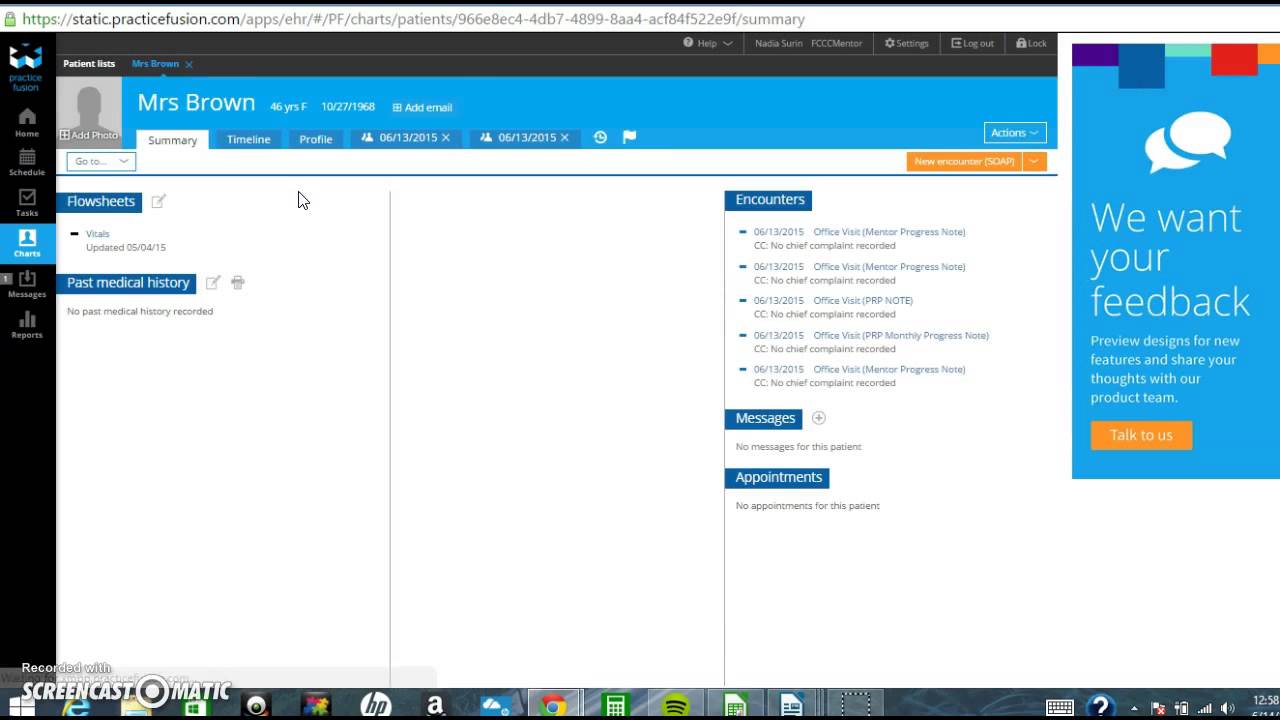
Task: Switch to the Summary tab
Action: point(172,140)
